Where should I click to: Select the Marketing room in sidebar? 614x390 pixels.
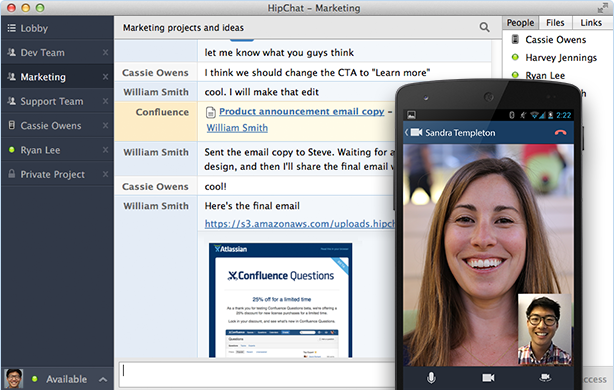click(57, 77)
